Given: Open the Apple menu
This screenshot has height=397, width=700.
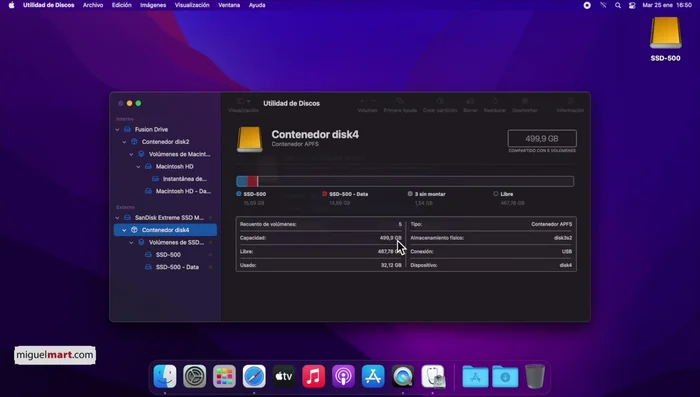Looking at the screenshot, I should tap(11, 5).
